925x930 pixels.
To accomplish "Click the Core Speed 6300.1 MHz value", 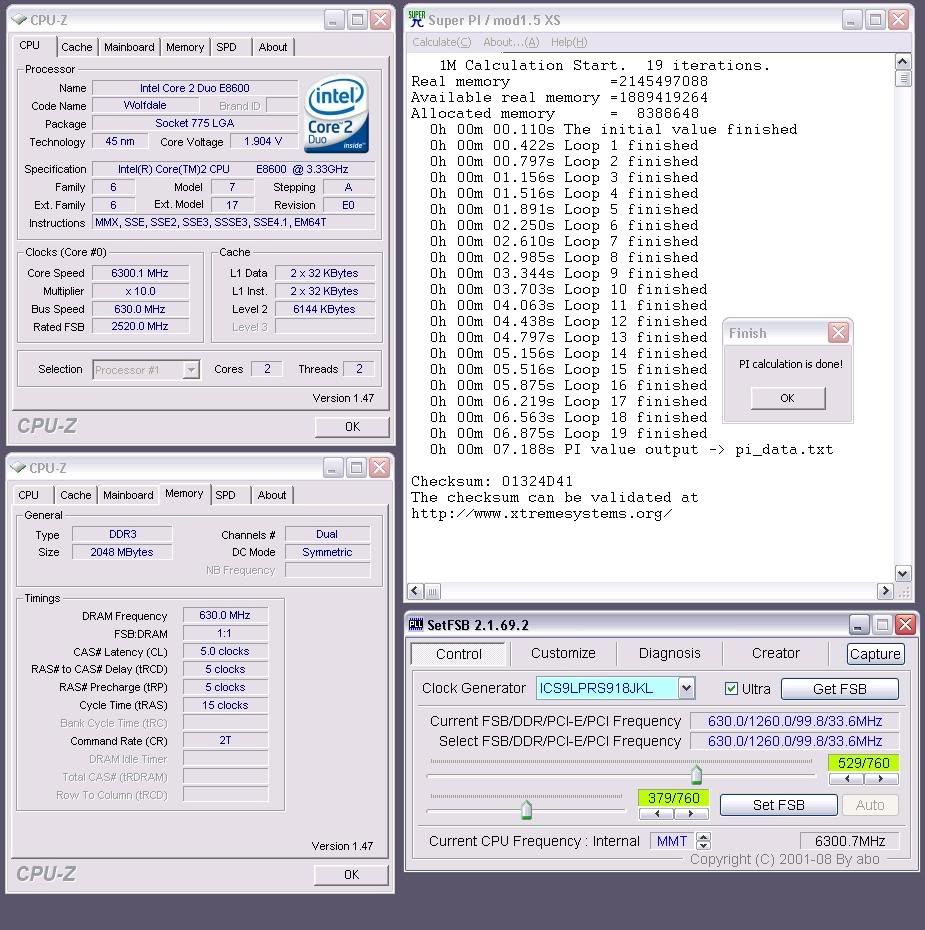I will pyautogui.click(x=140, y=273).
